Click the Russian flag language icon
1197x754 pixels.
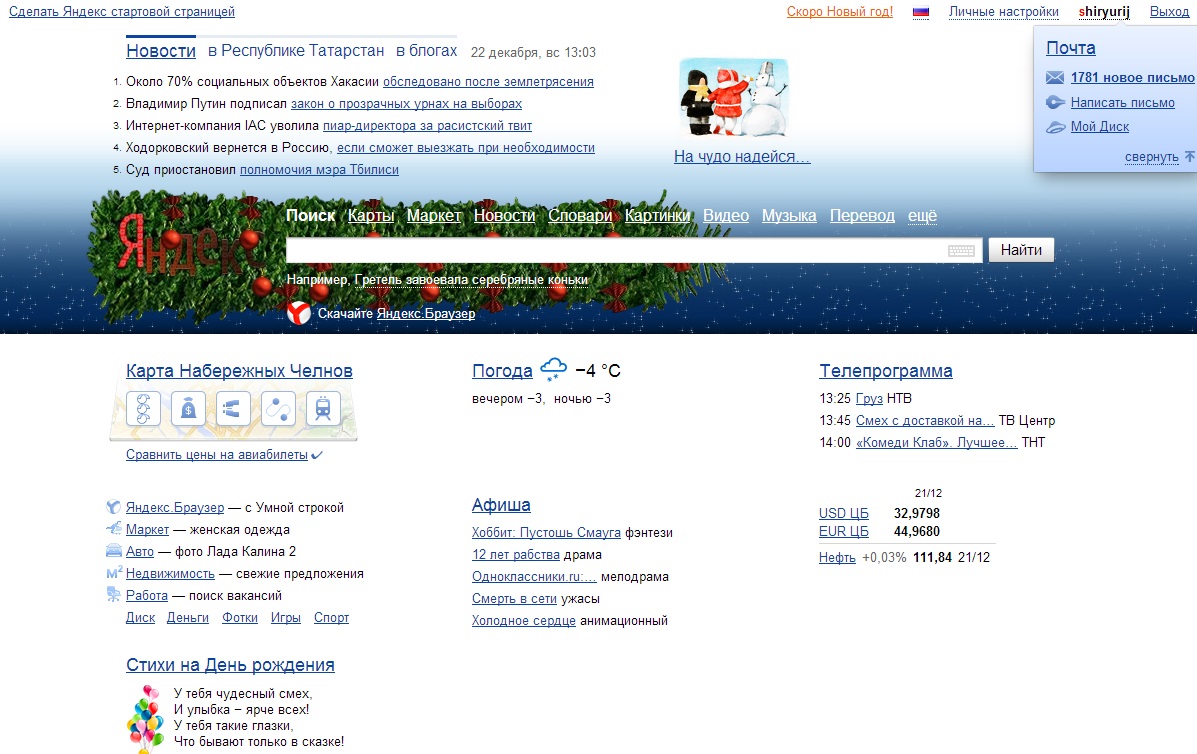coord(921,12)
